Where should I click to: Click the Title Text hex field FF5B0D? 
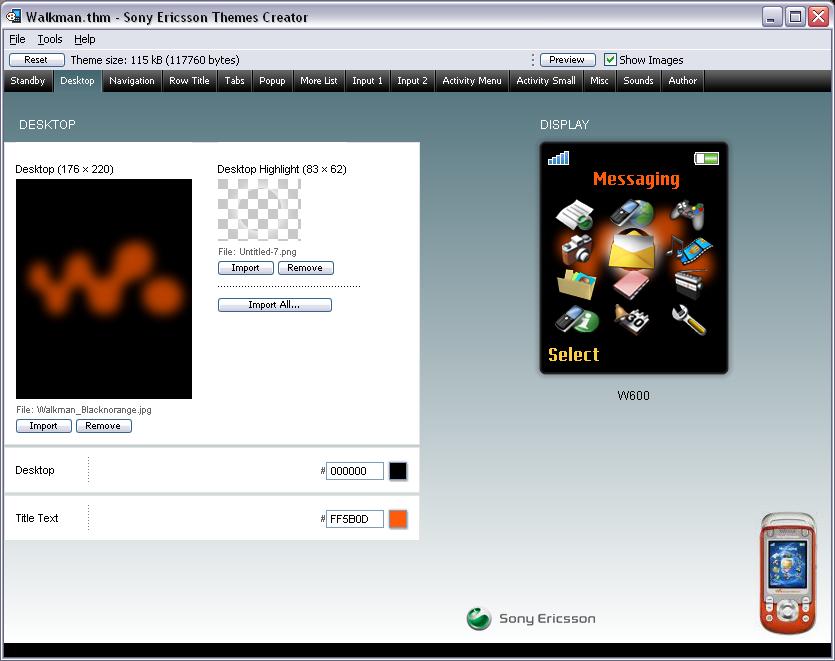coord(355,519)
